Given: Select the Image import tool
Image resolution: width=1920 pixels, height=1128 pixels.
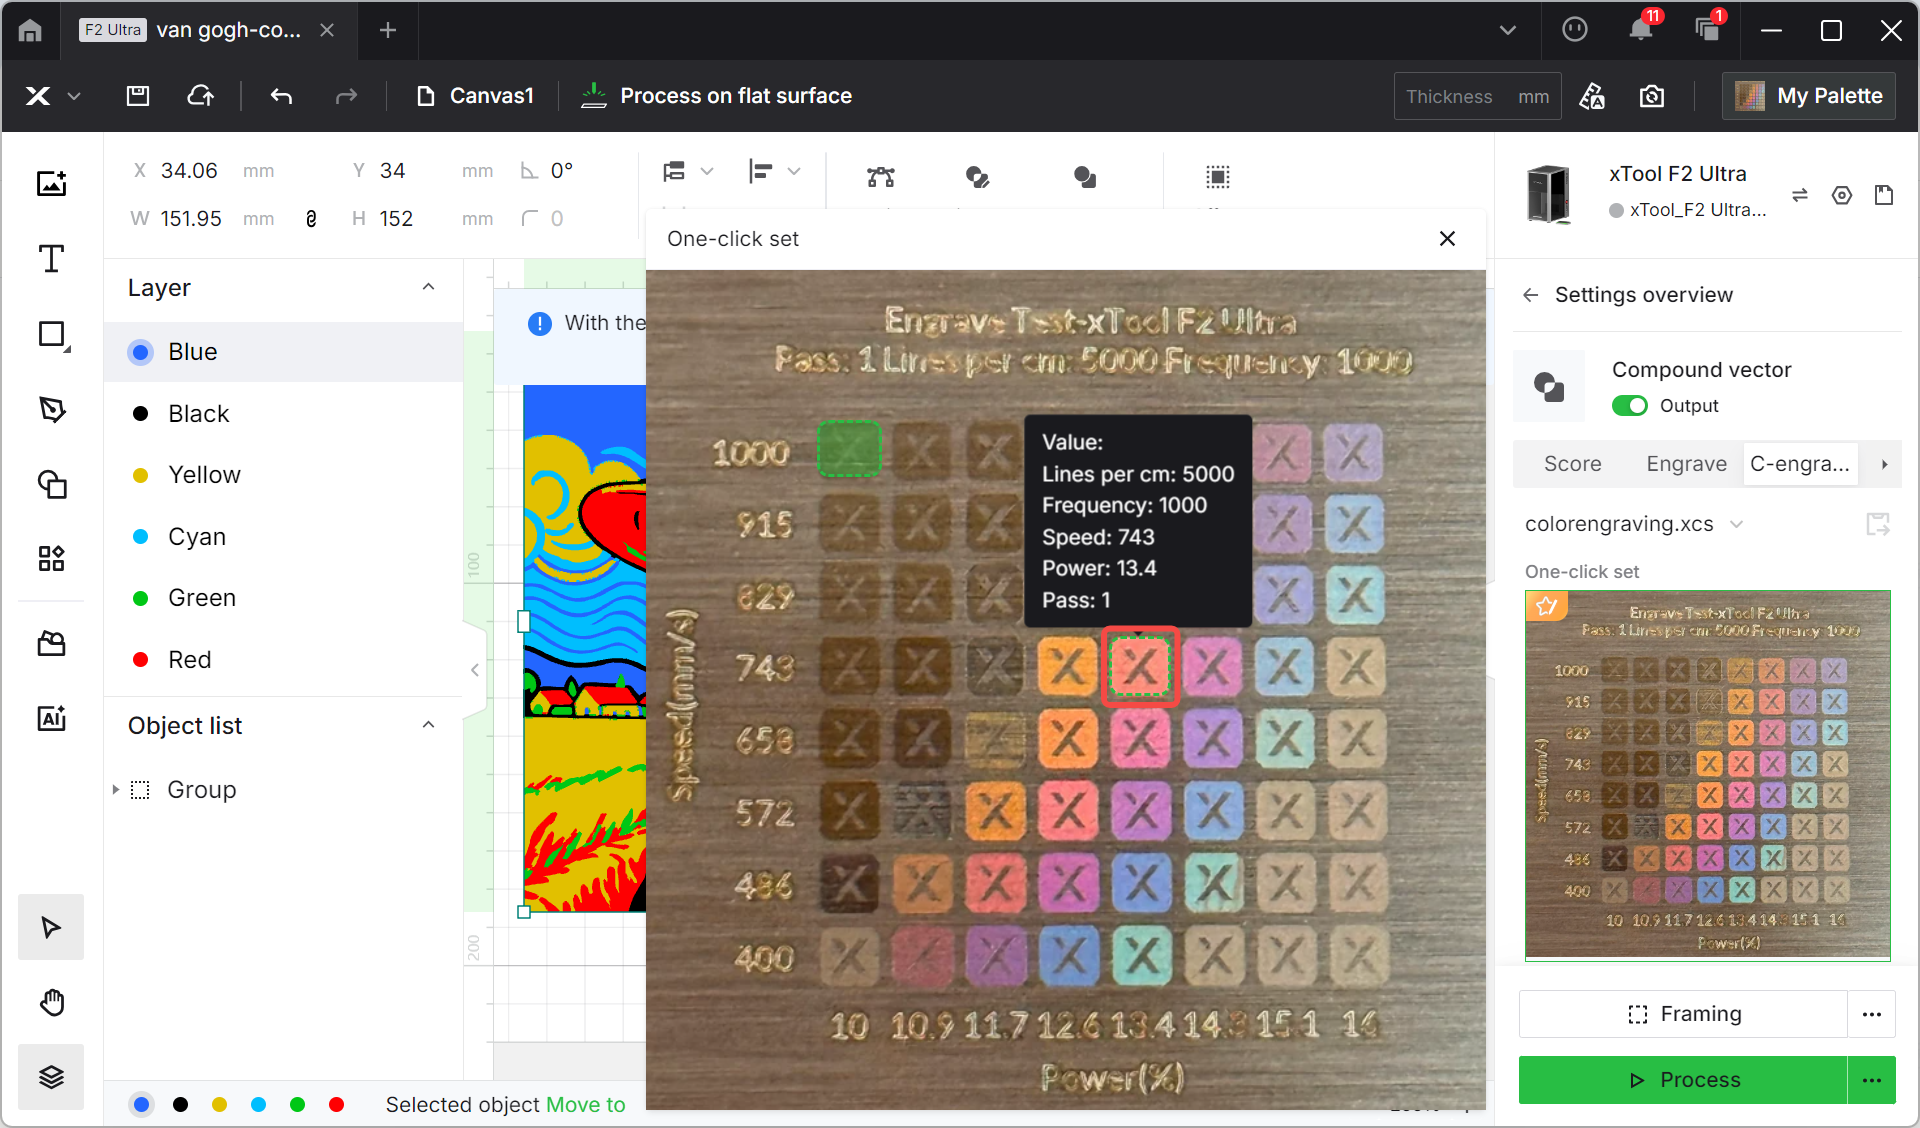Looking at the screenshot, I should (x=52, y=183).
